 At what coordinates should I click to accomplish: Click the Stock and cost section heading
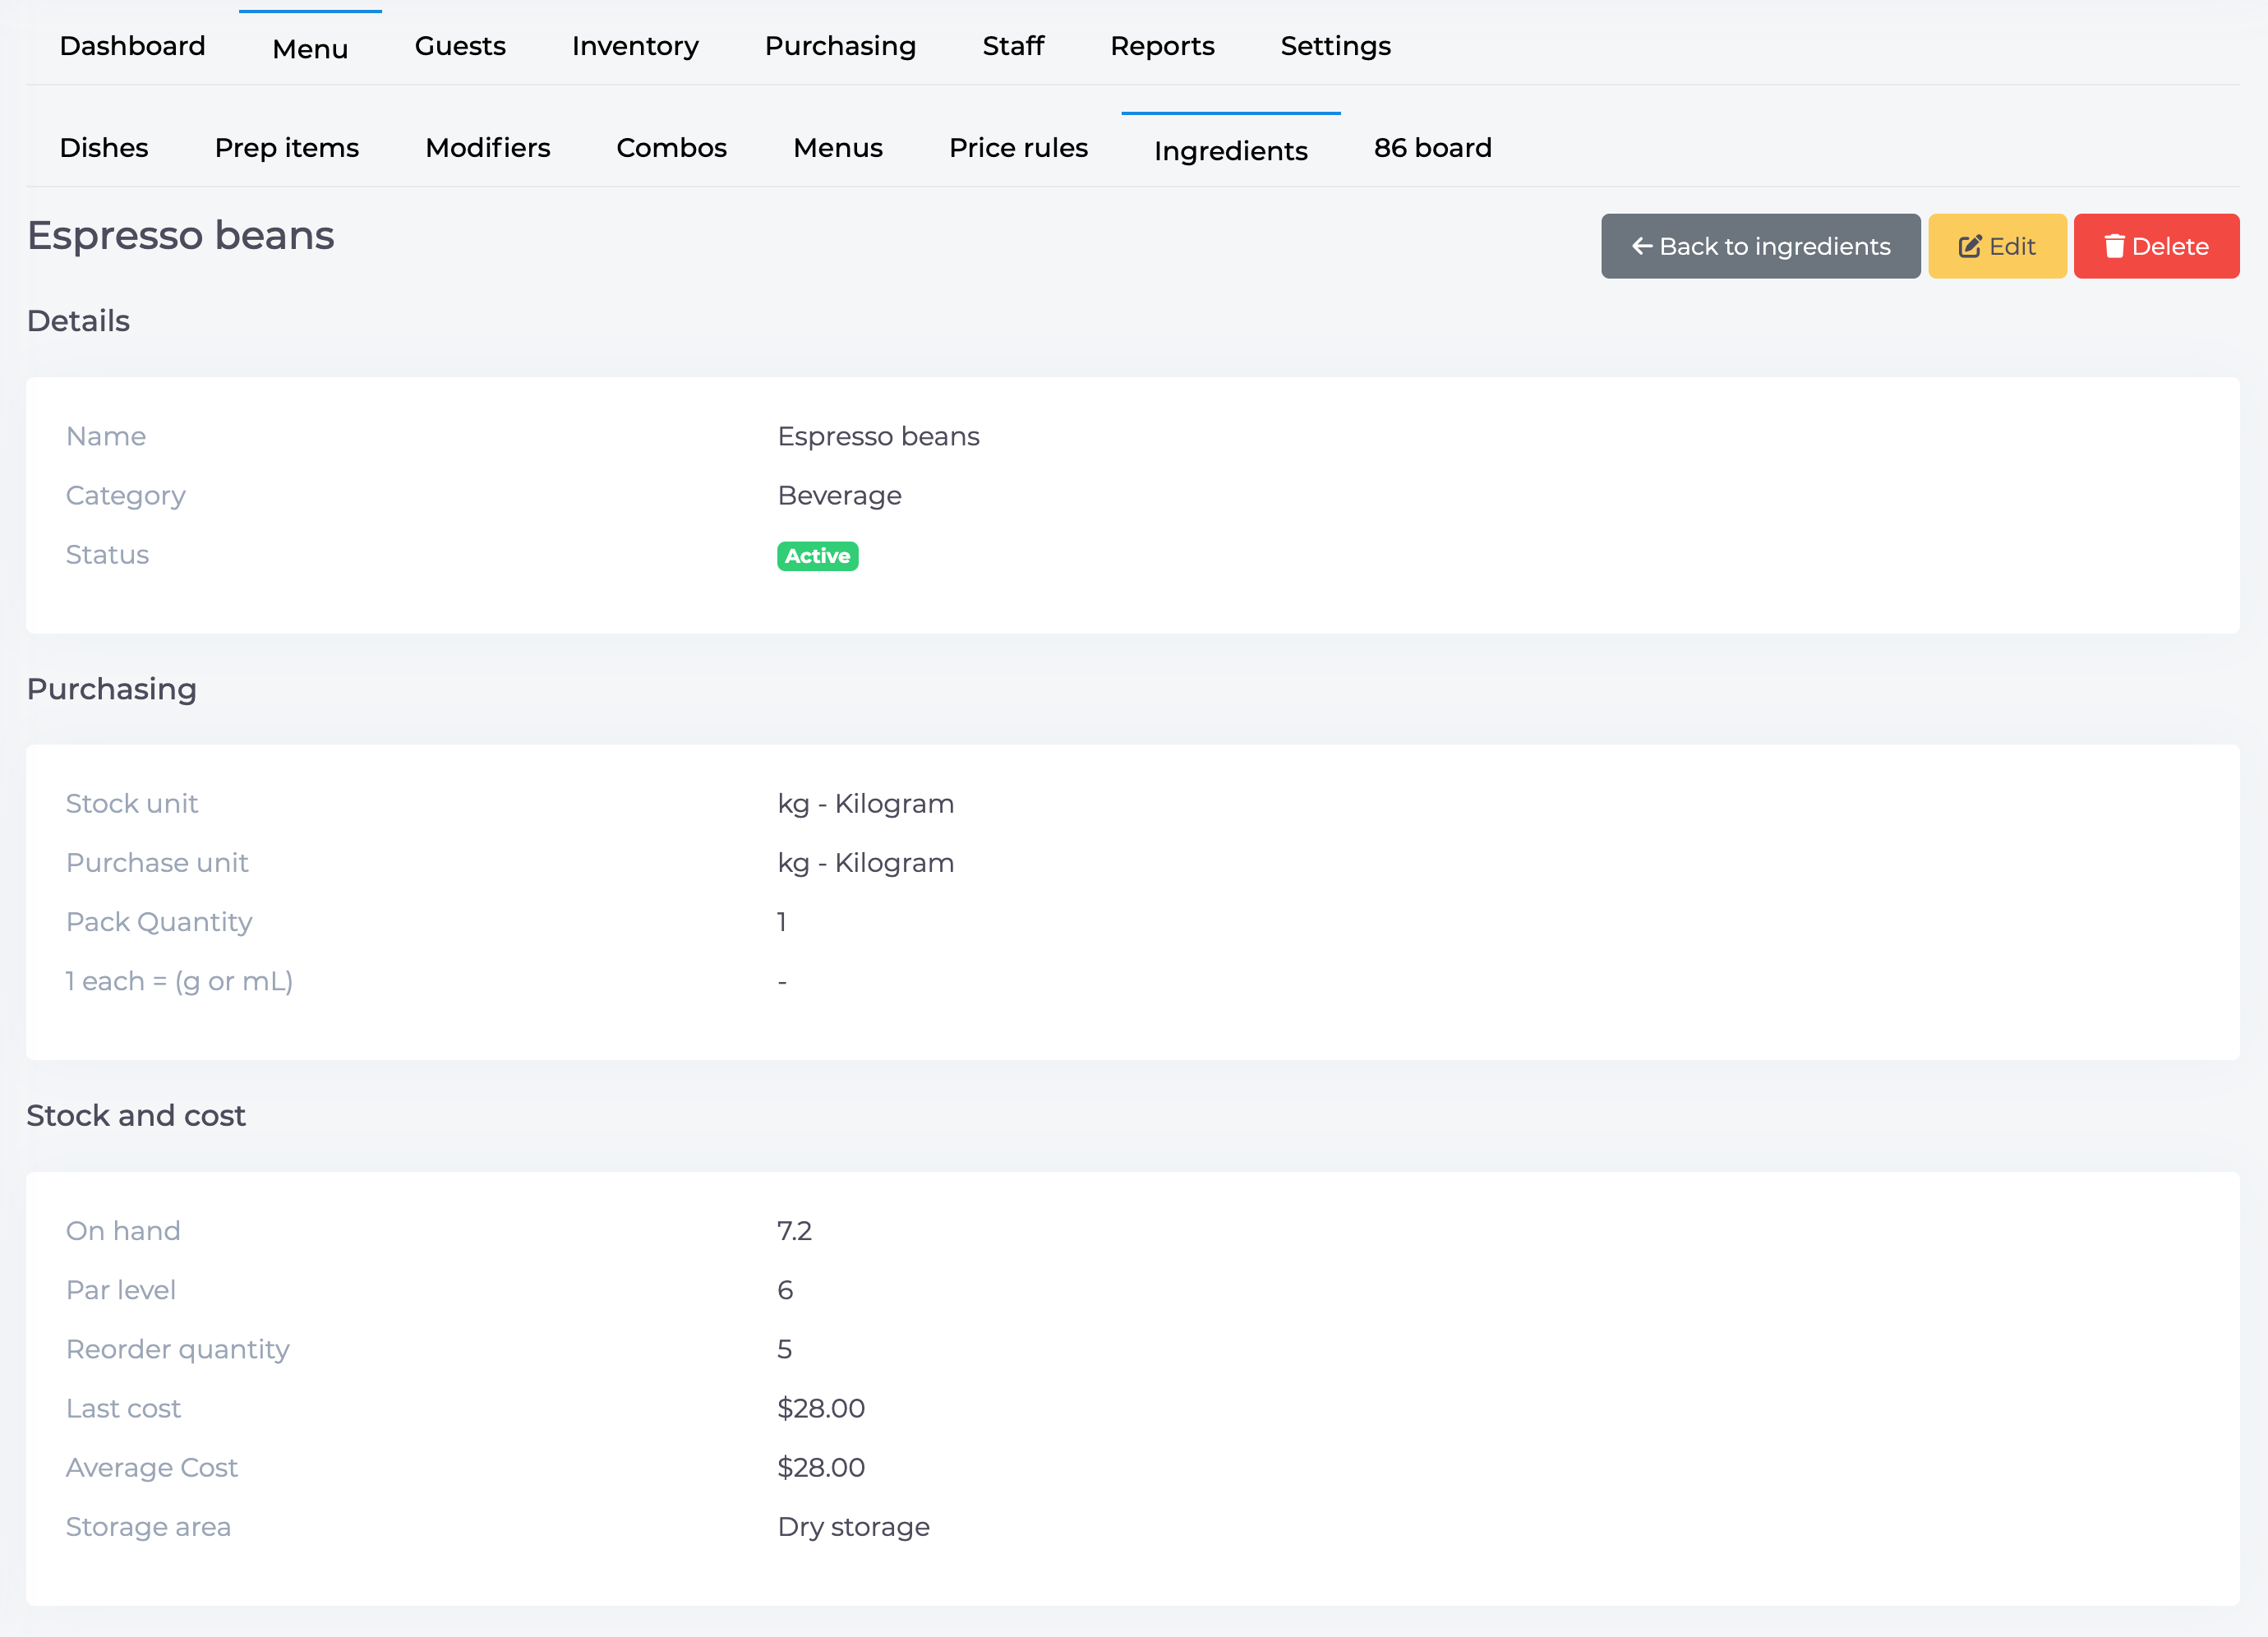tap(136, 1116)
